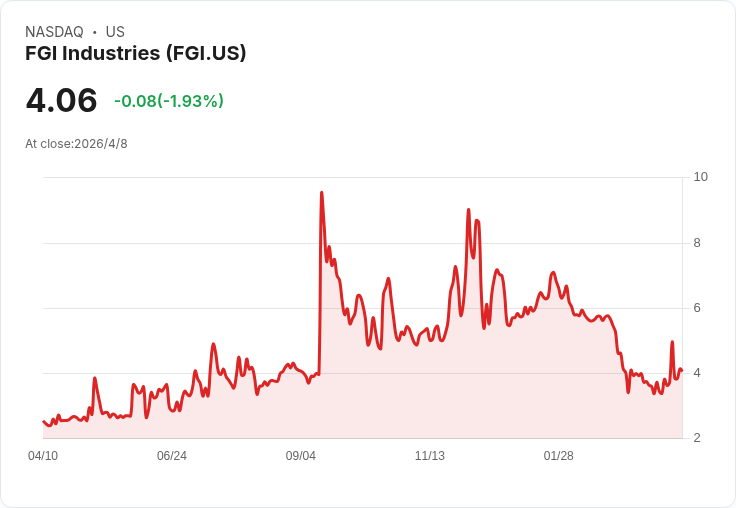The height and width of the screenshot is (508, 736).
Task: Click the 6 price axis label
Action: click(697, 308)
